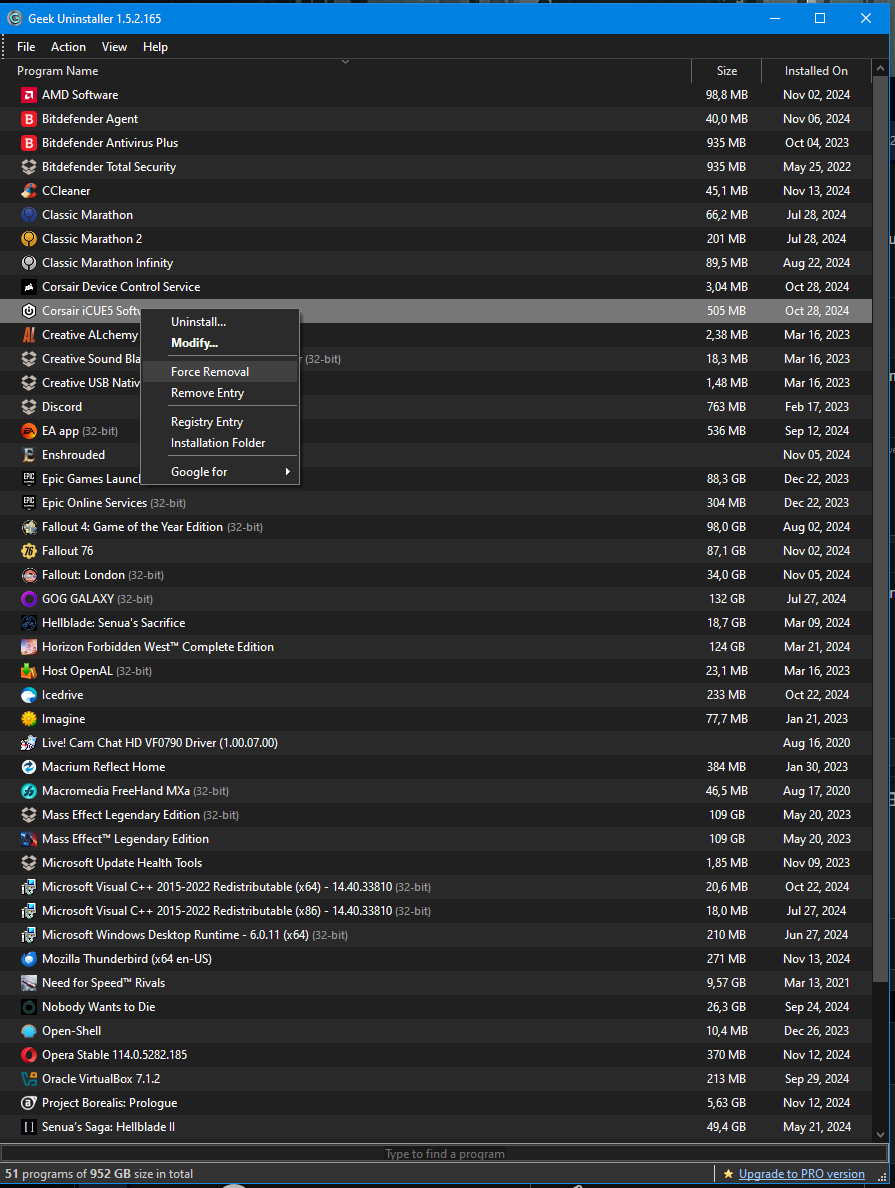
Task: Click the Host OpenAL icon
Action: [29, 671]
